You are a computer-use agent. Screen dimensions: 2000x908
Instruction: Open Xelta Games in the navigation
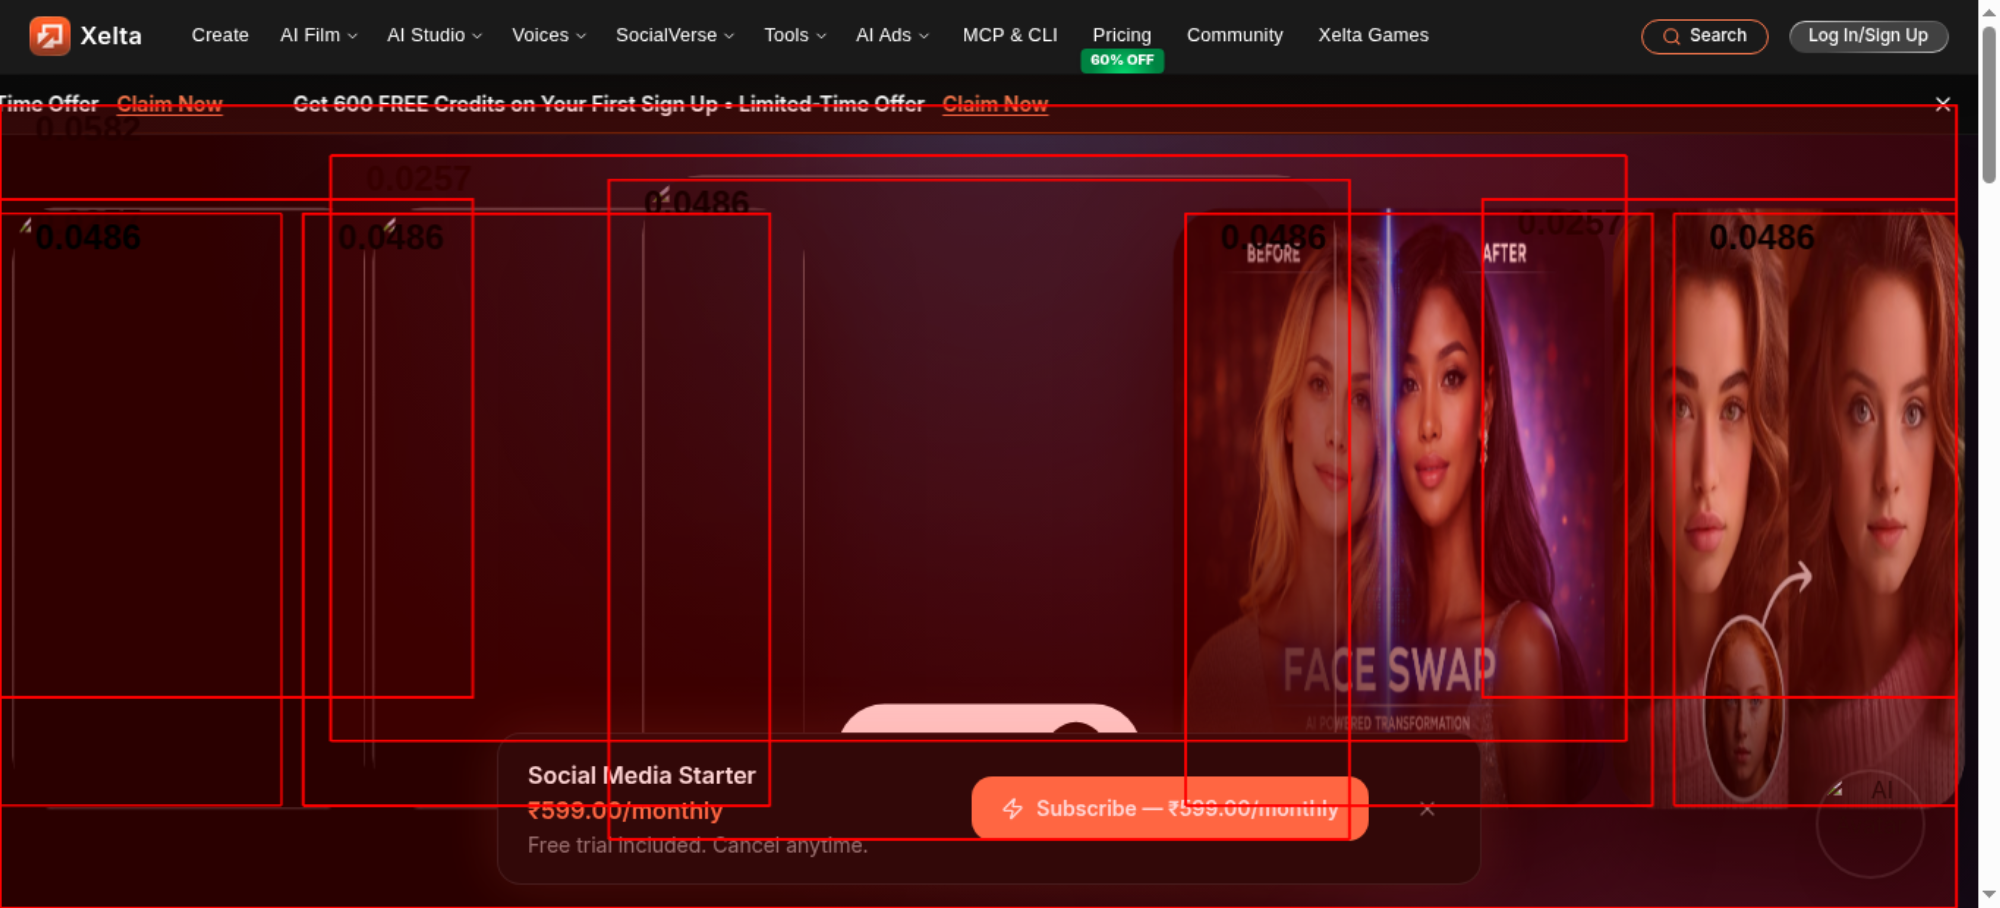tap(1373, 35)
